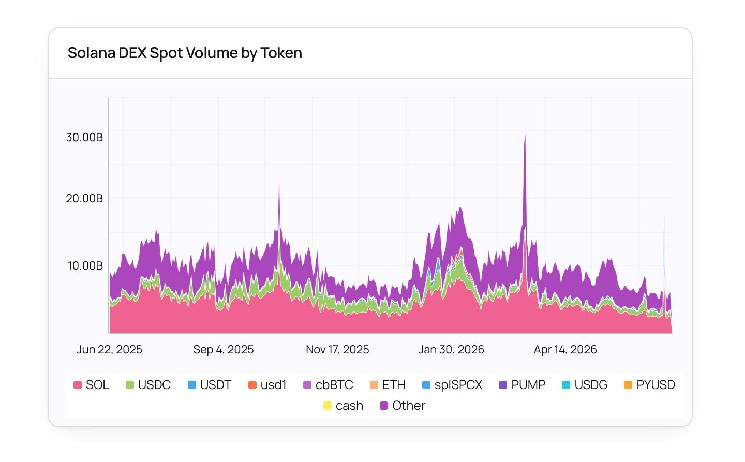Select the Sep 4, 2025 date label
This screenshot has width=745, height=462.
223,349
